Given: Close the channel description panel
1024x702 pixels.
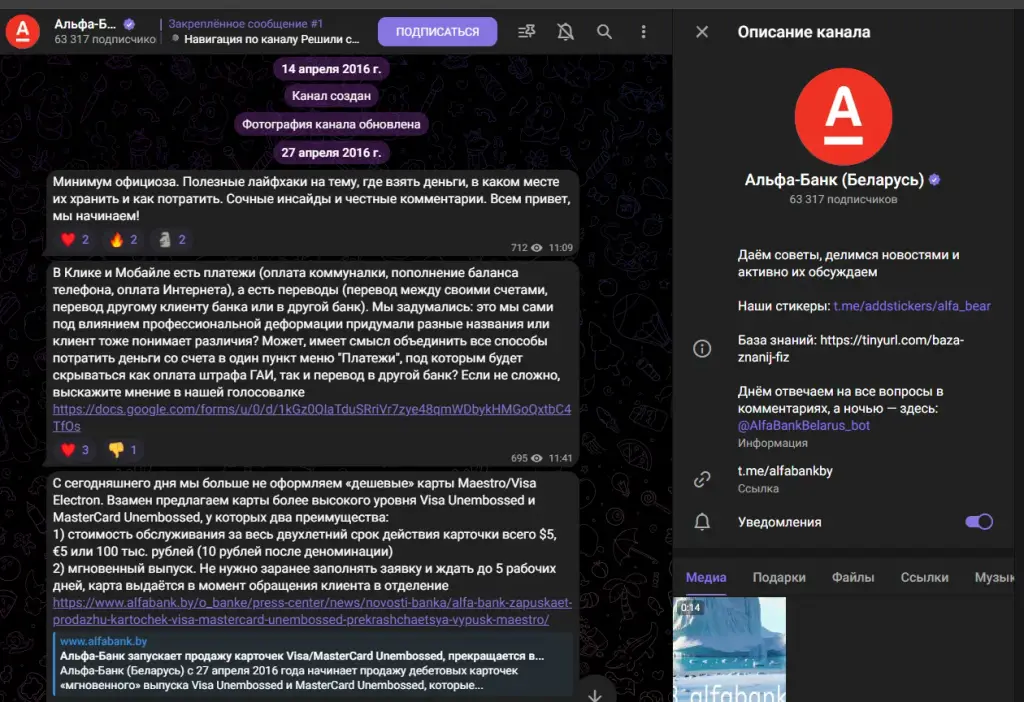Looking at the screenshot, I should 702,32.
